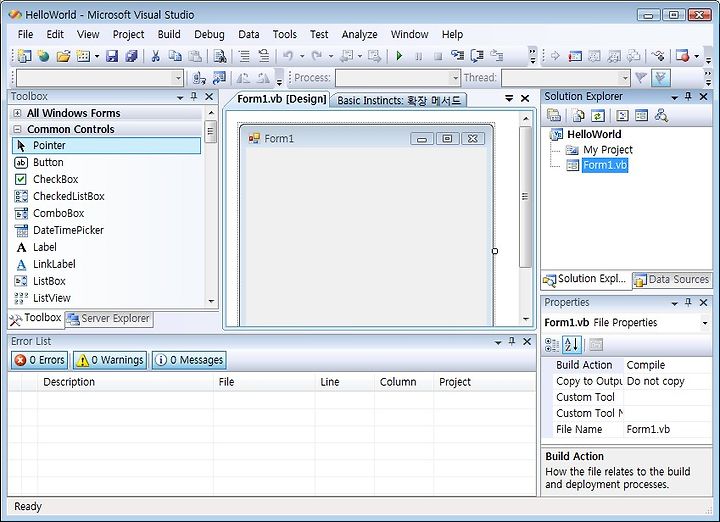Open the Undo history dropdown arrow
720x522 pixels.
click(x=302, y=56)
